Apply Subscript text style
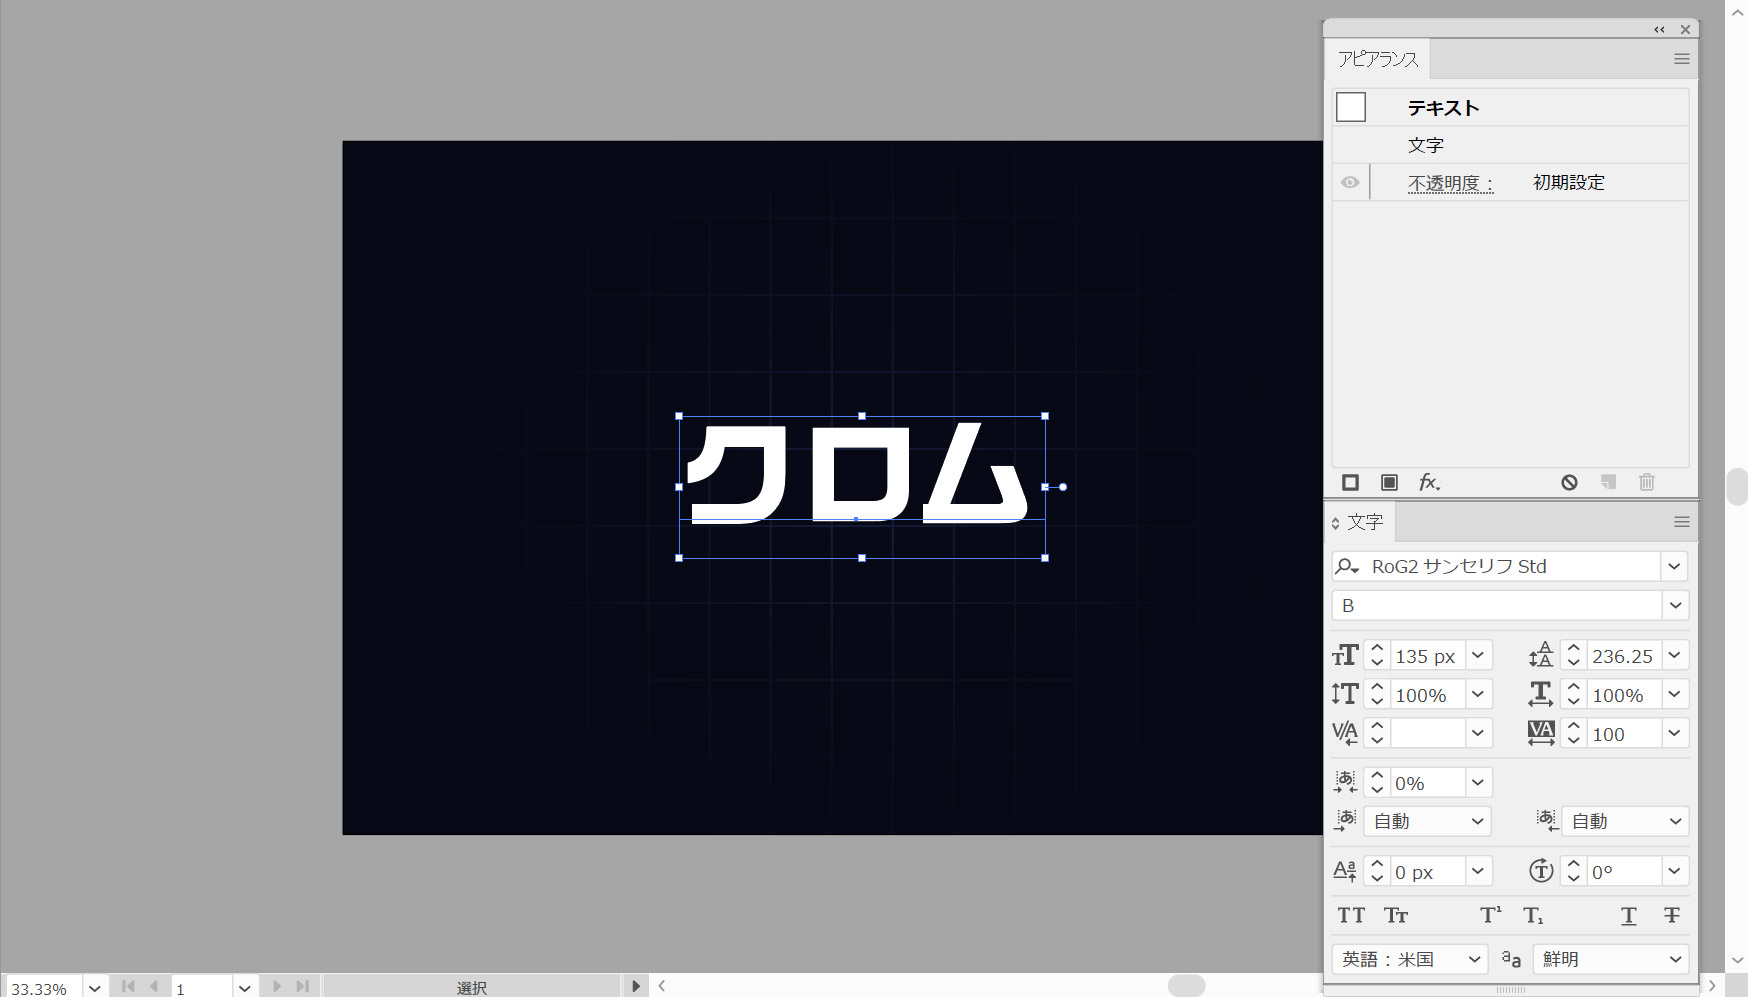Viewport: 1748px width, 997px height. click(x=1533, y=915)
